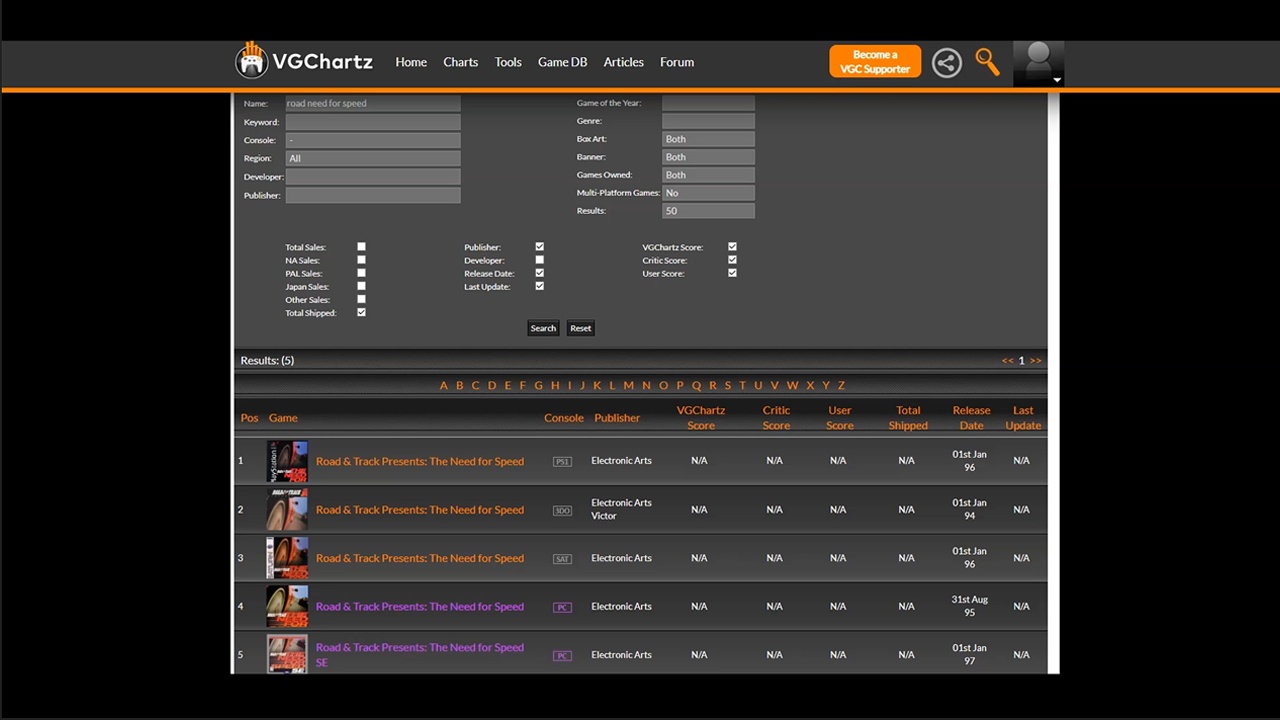
Task: Open box art thumbnail of row 5
Action: (287, 654)
